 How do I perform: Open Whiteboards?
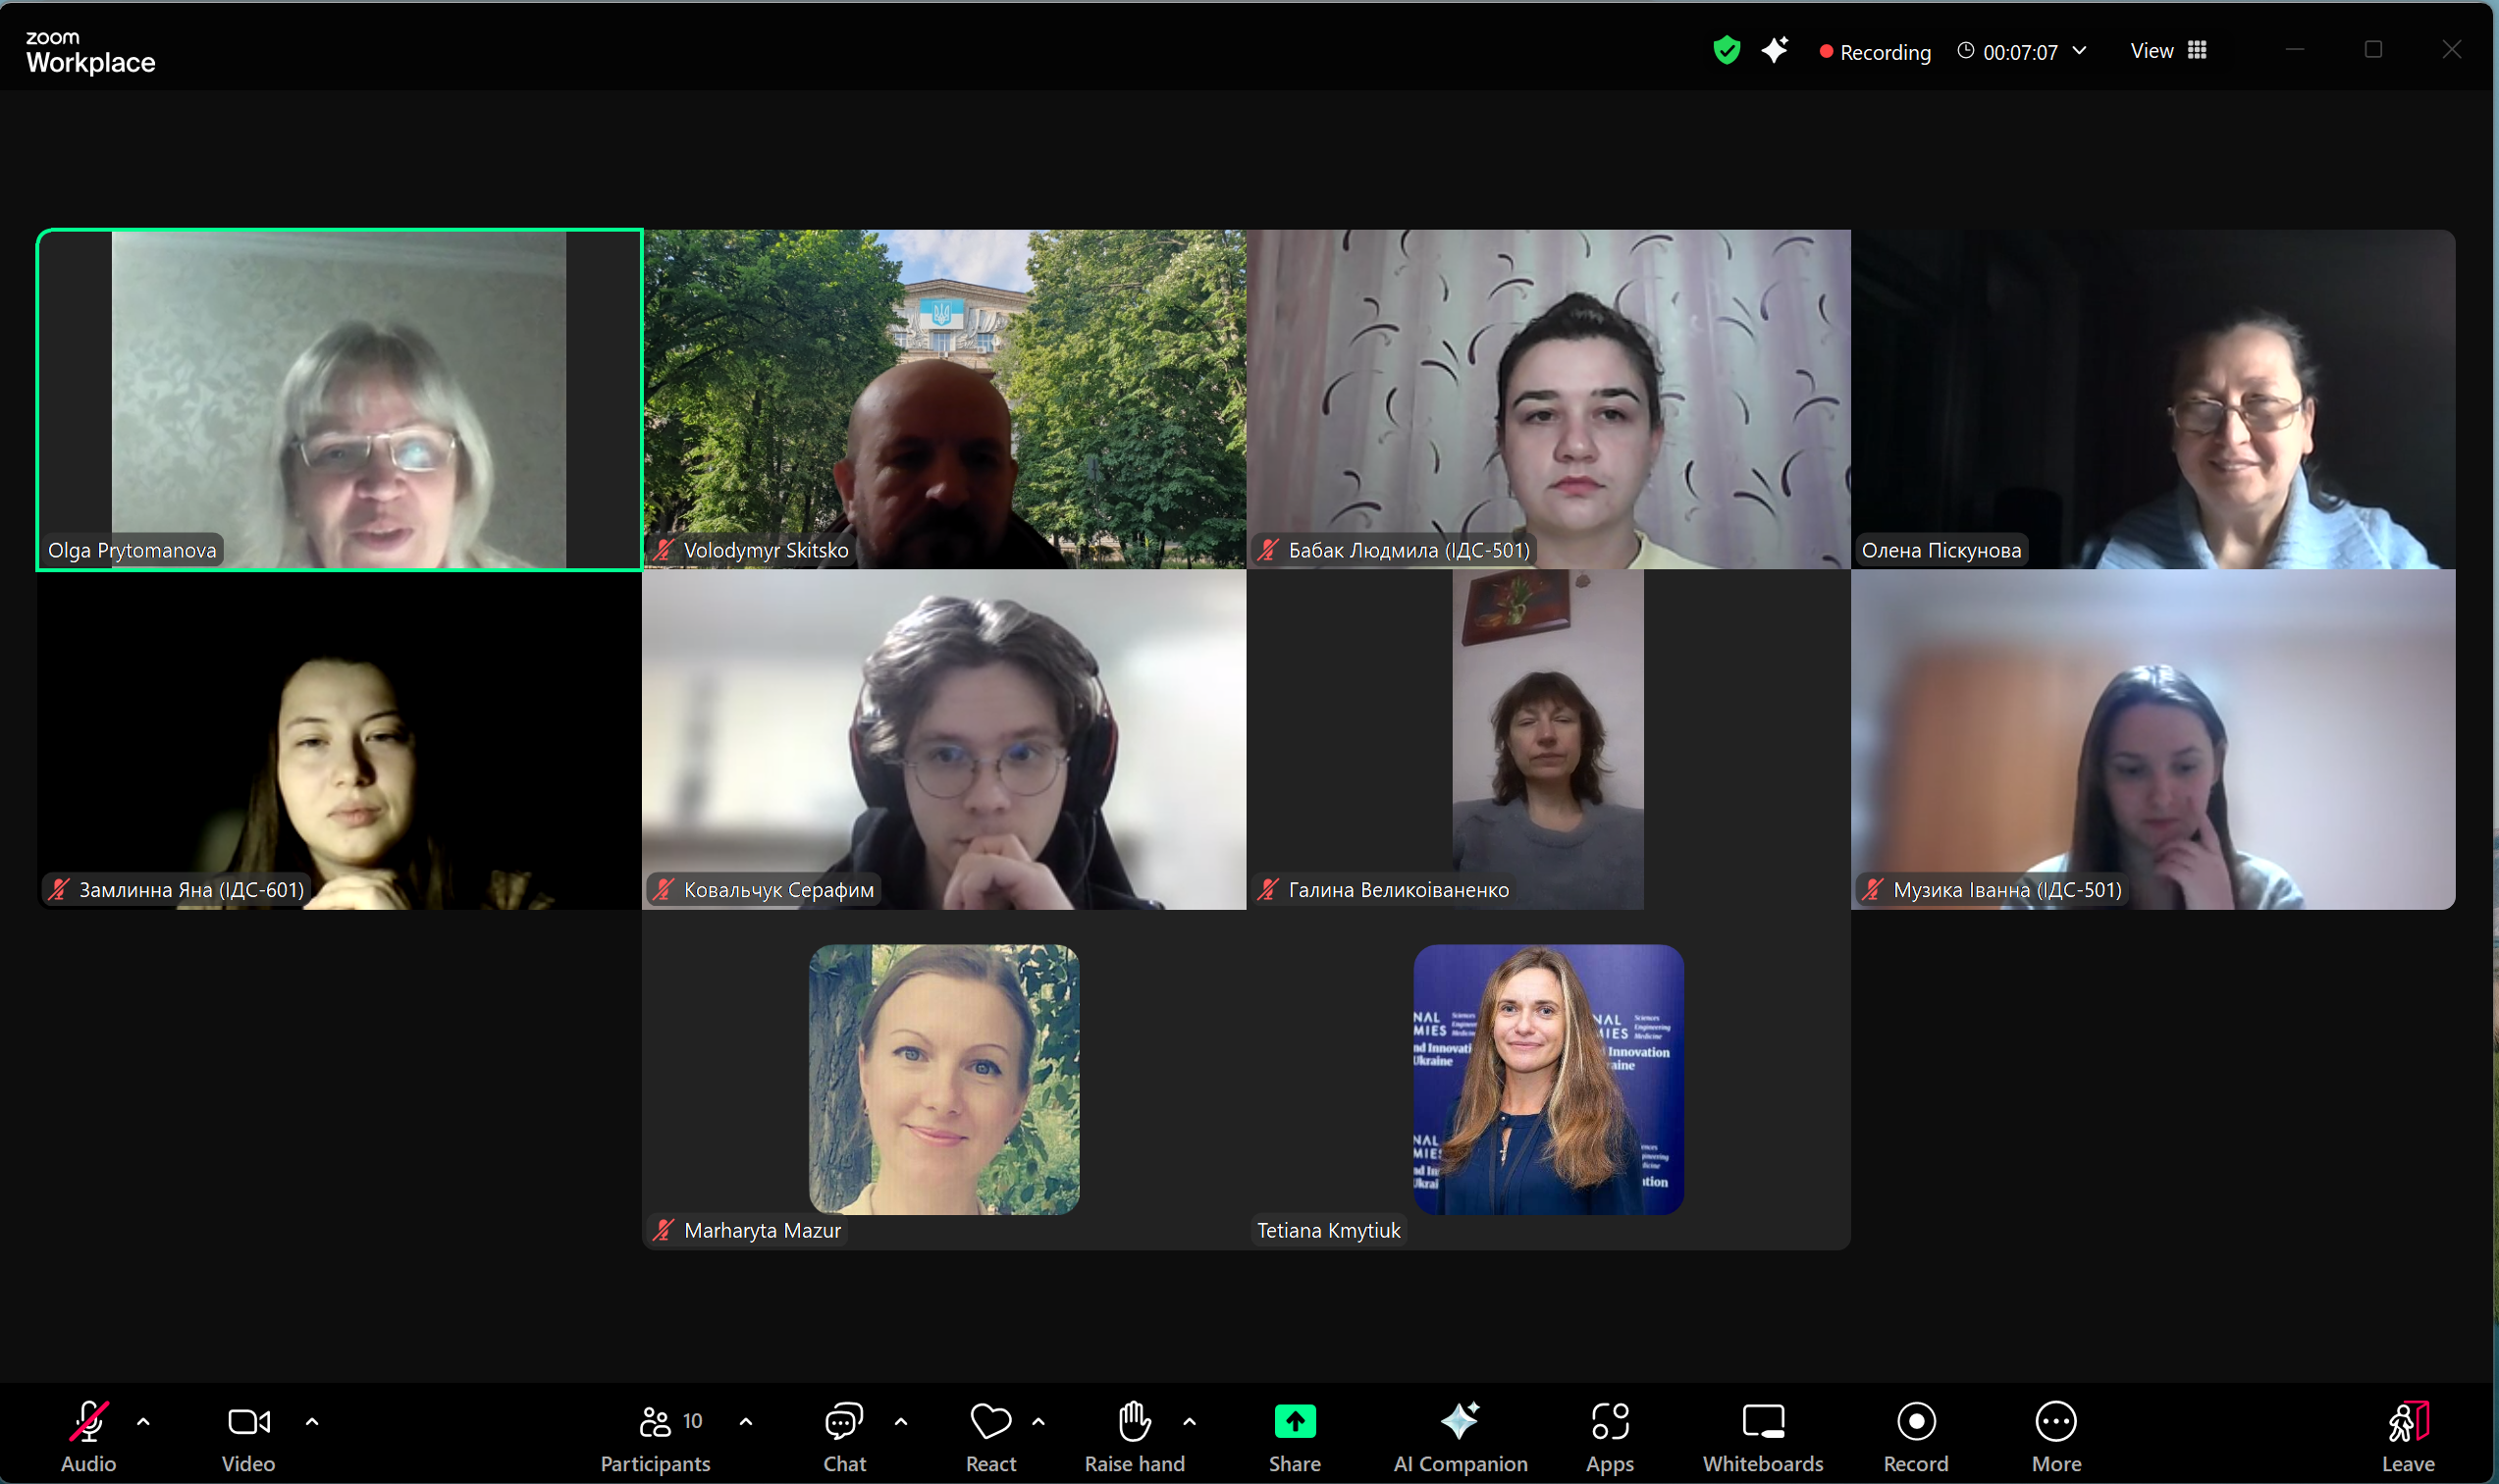point(1762,1435)
